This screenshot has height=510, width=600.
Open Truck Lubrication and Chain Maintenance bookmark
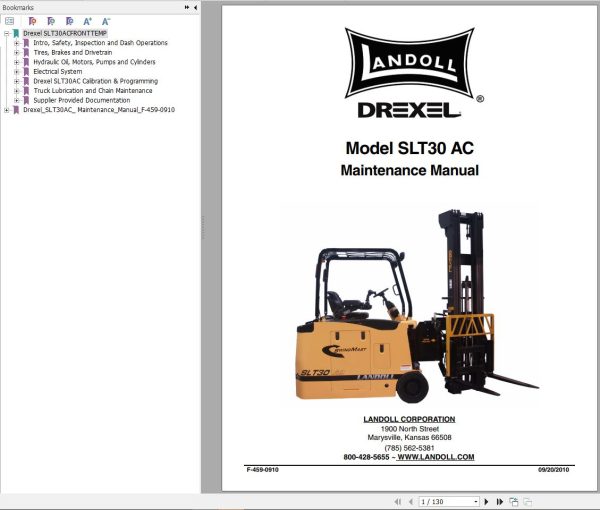93,91
